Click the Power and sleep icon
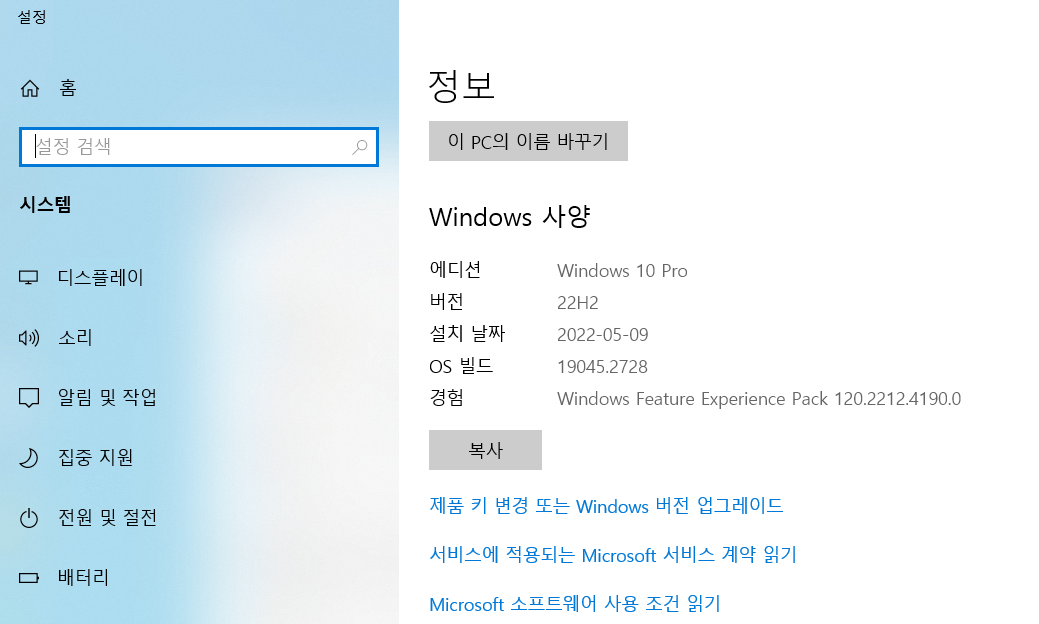 point(28,518)
